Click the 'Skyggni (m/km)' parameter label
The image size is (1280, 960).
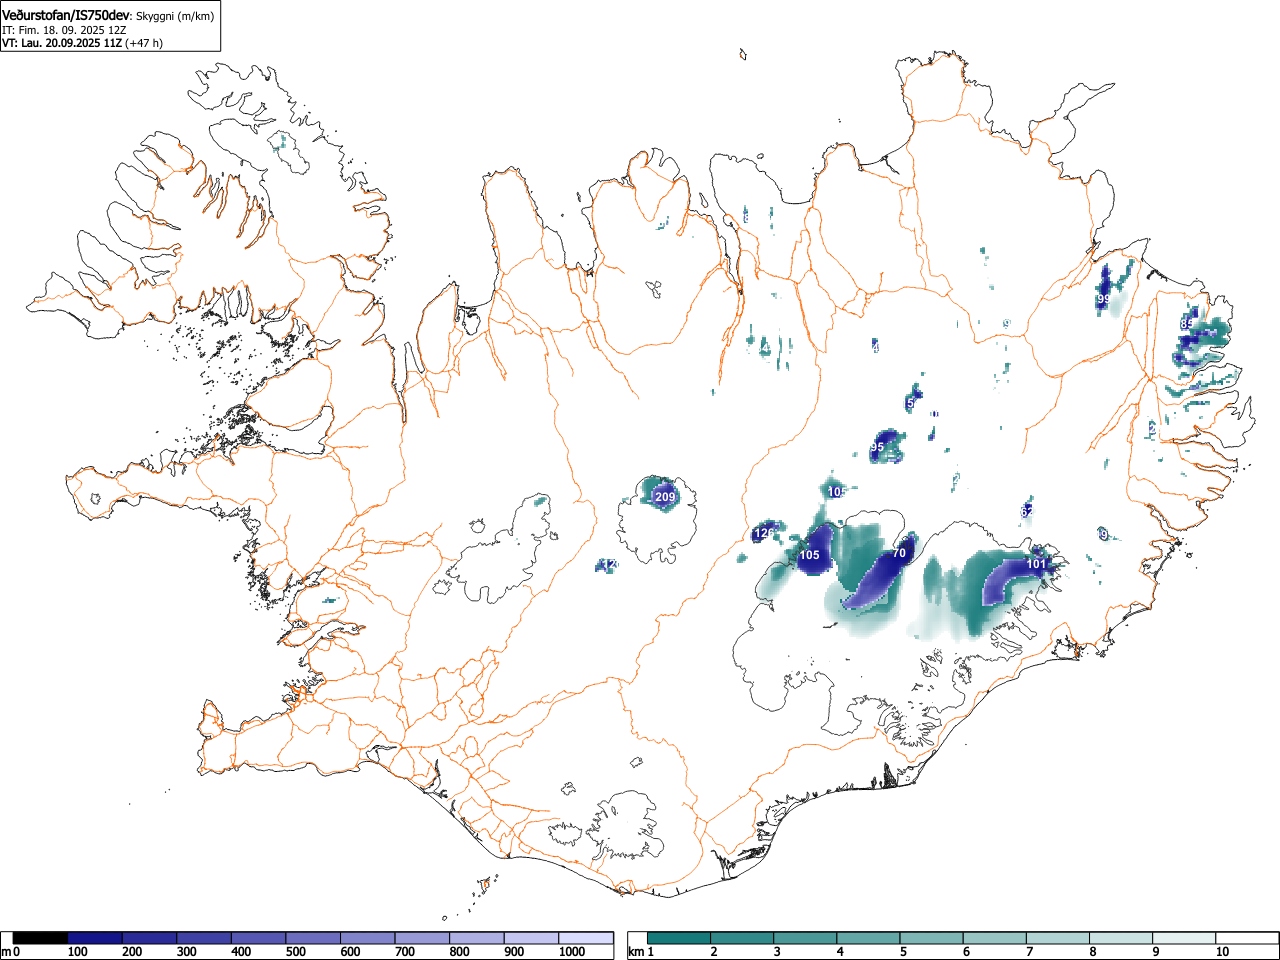175,17
